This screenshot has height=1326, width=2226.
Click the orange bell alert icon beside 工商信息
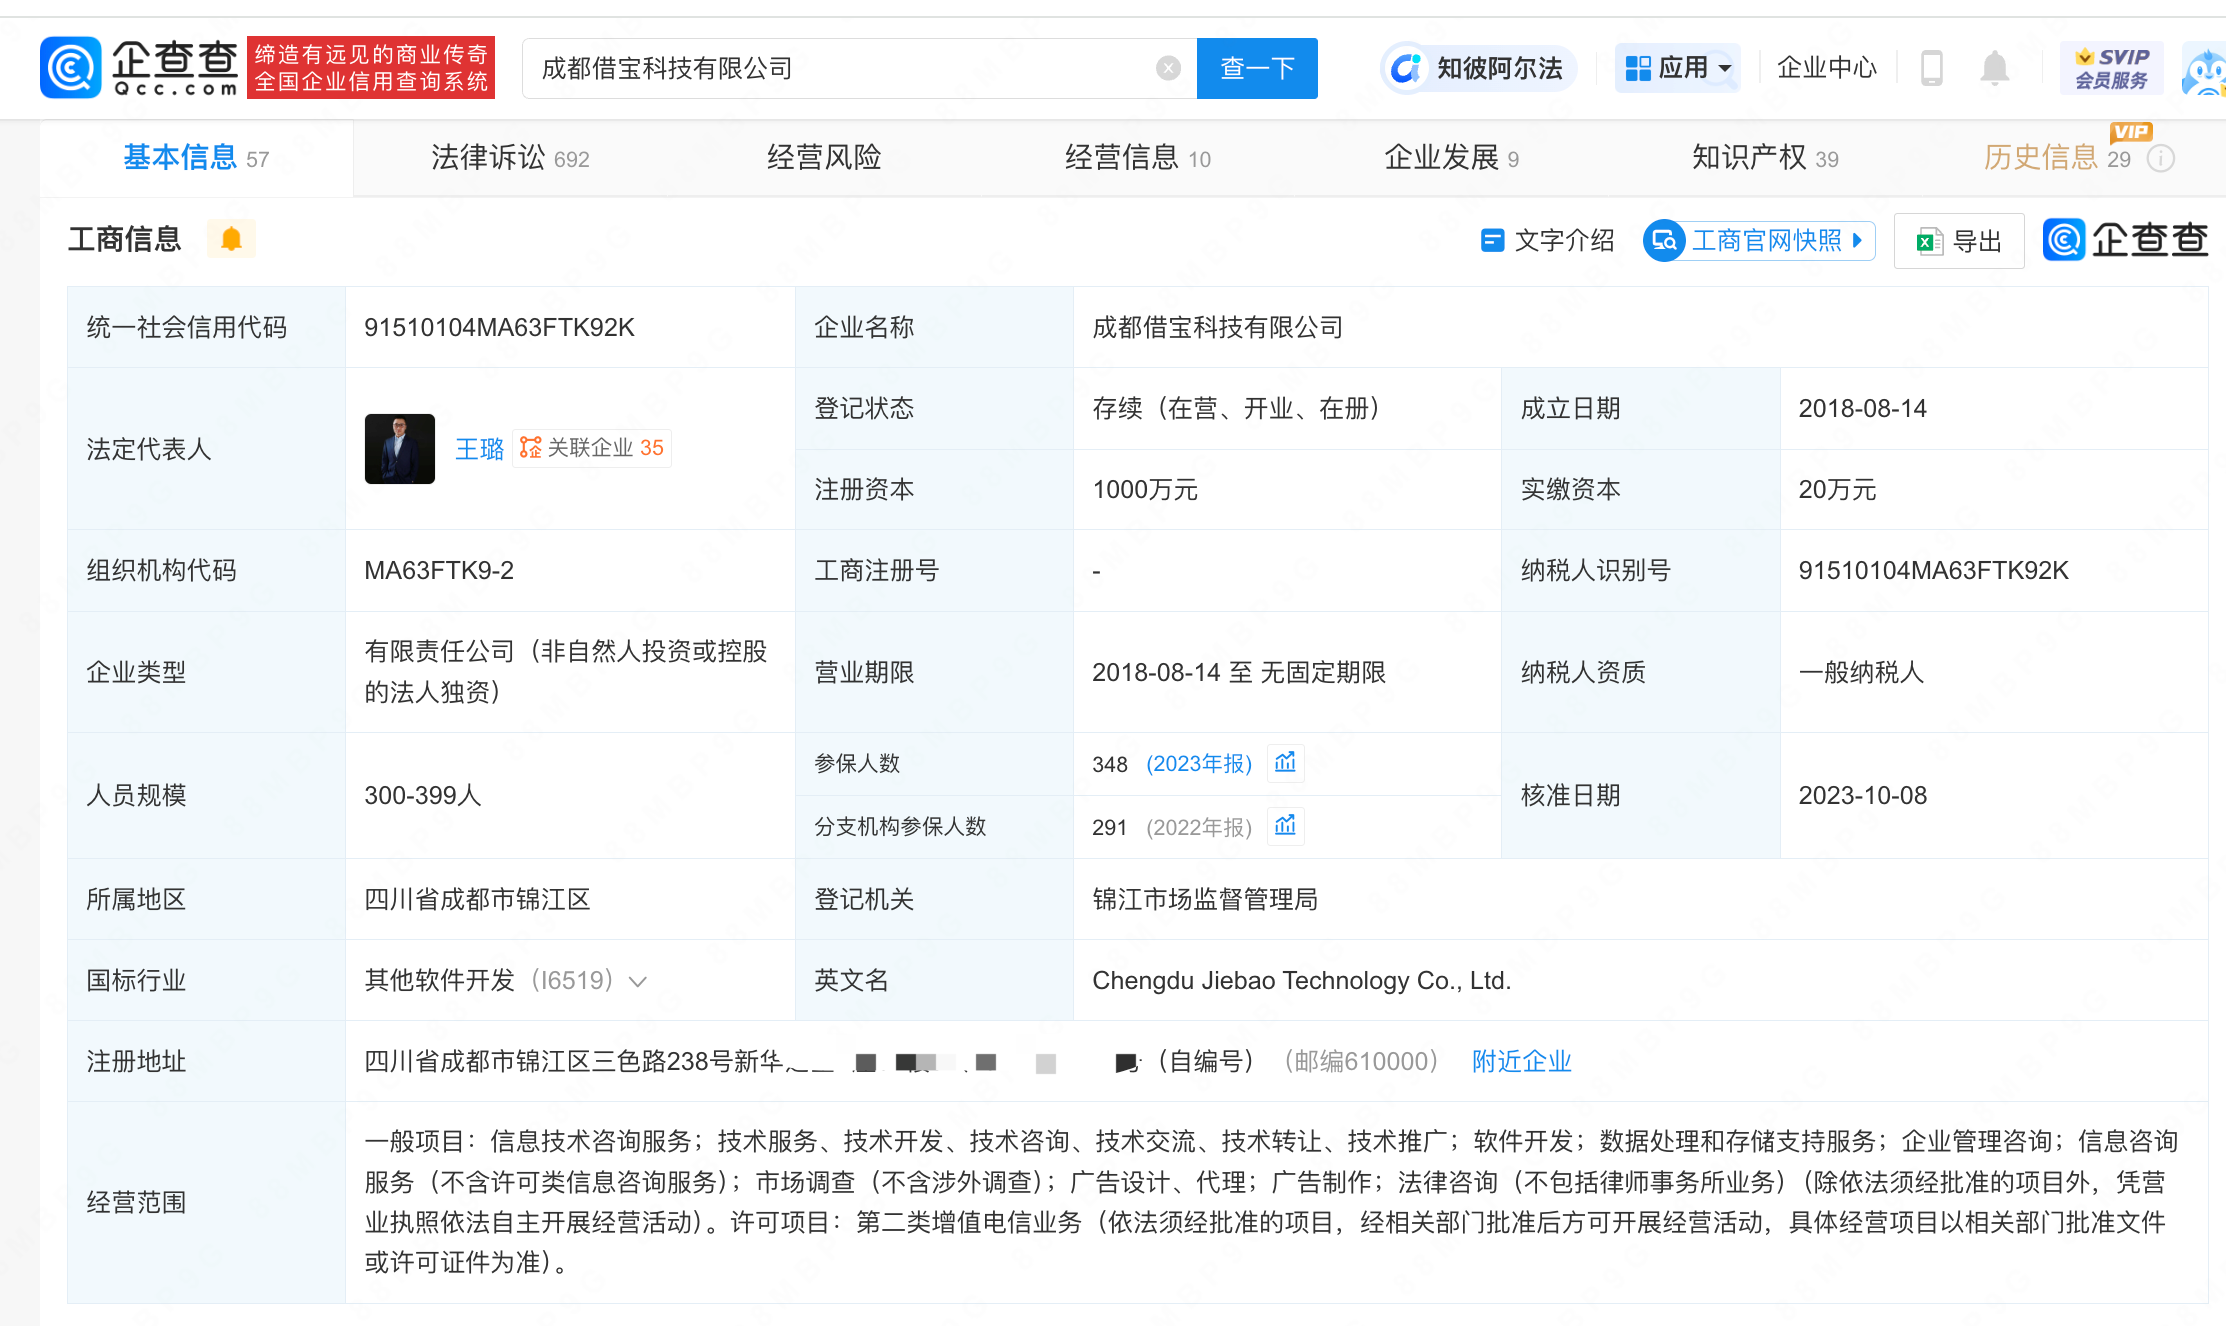(x=231, y=239)
